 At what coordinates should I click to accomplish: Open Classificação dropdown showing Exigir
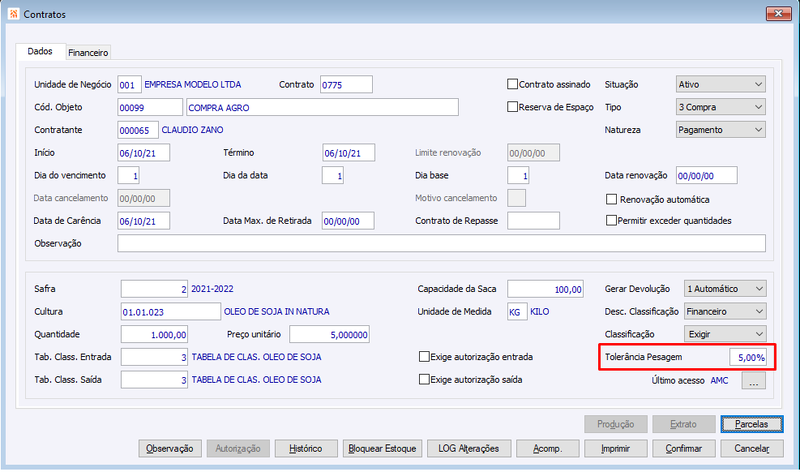click(x=724, y=334)
